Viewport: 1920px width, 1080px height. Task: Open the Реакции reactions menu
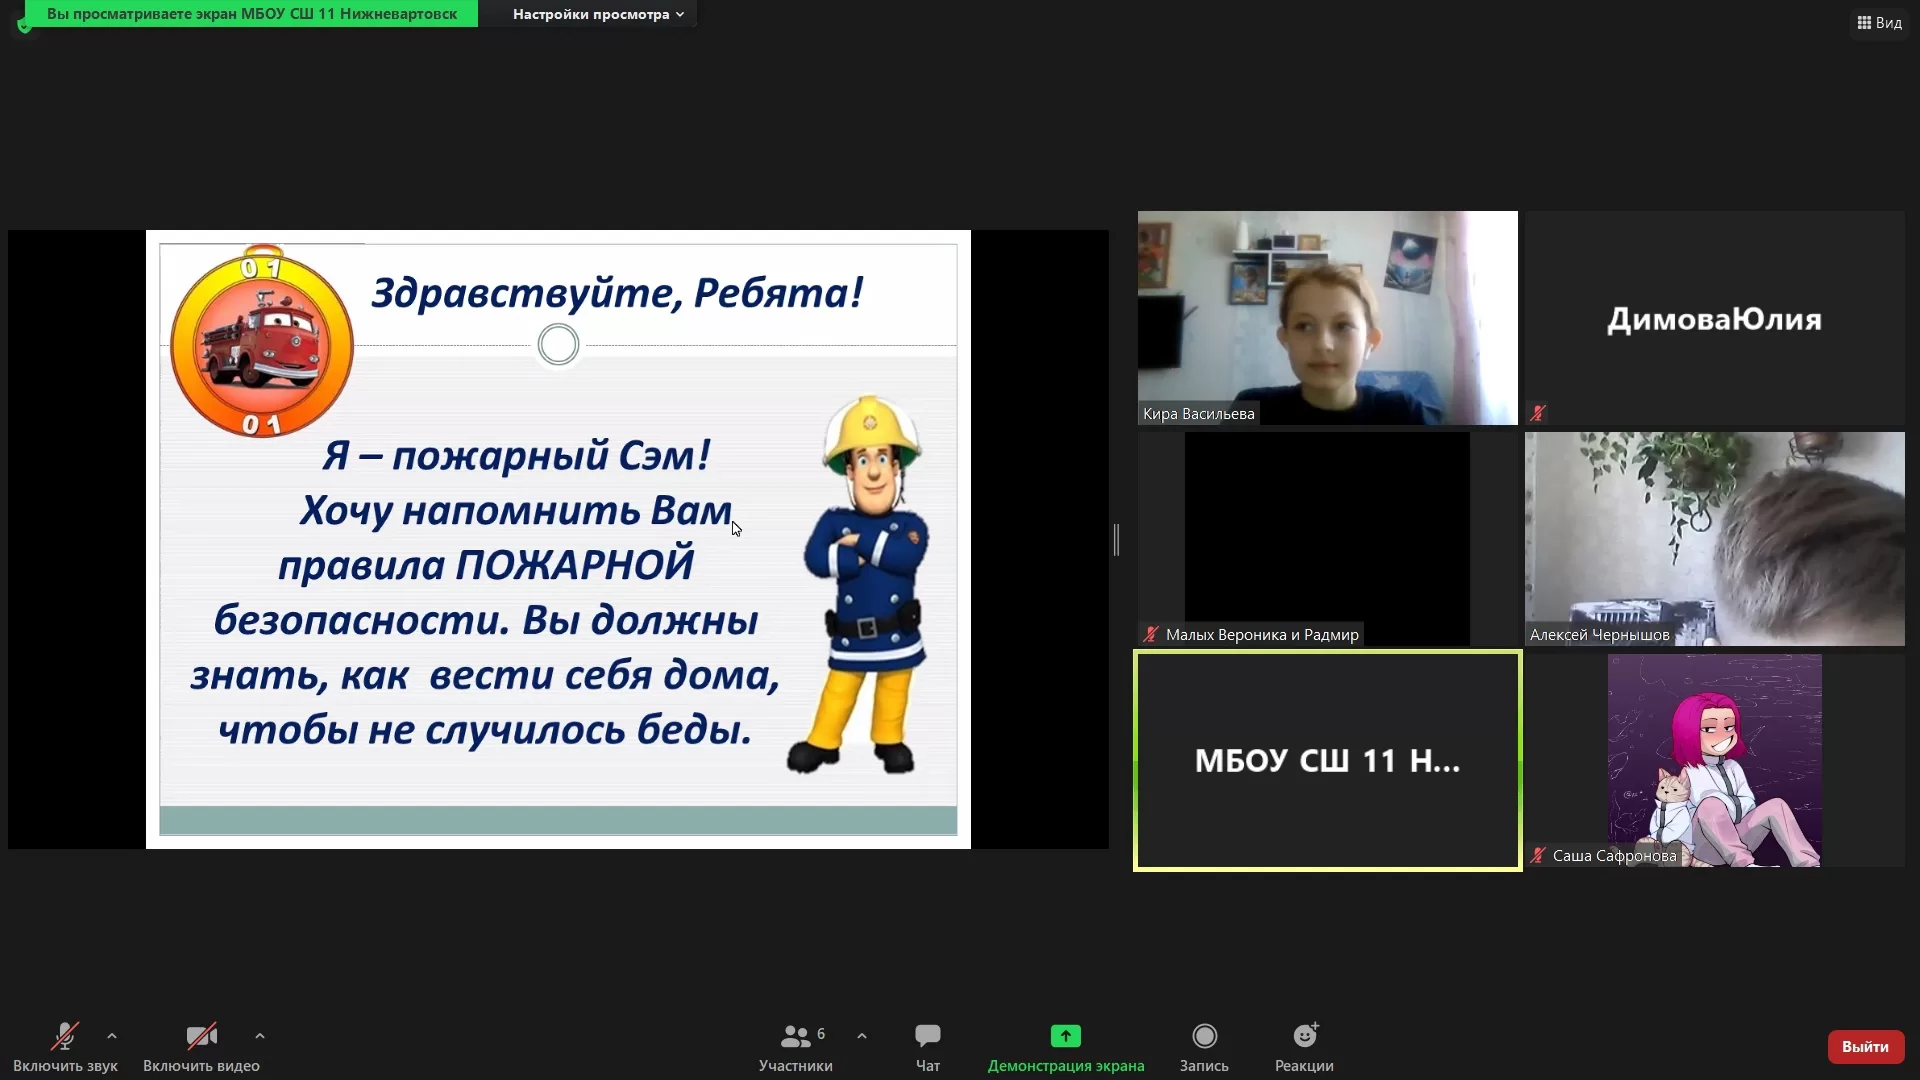coord(1304,1047)
